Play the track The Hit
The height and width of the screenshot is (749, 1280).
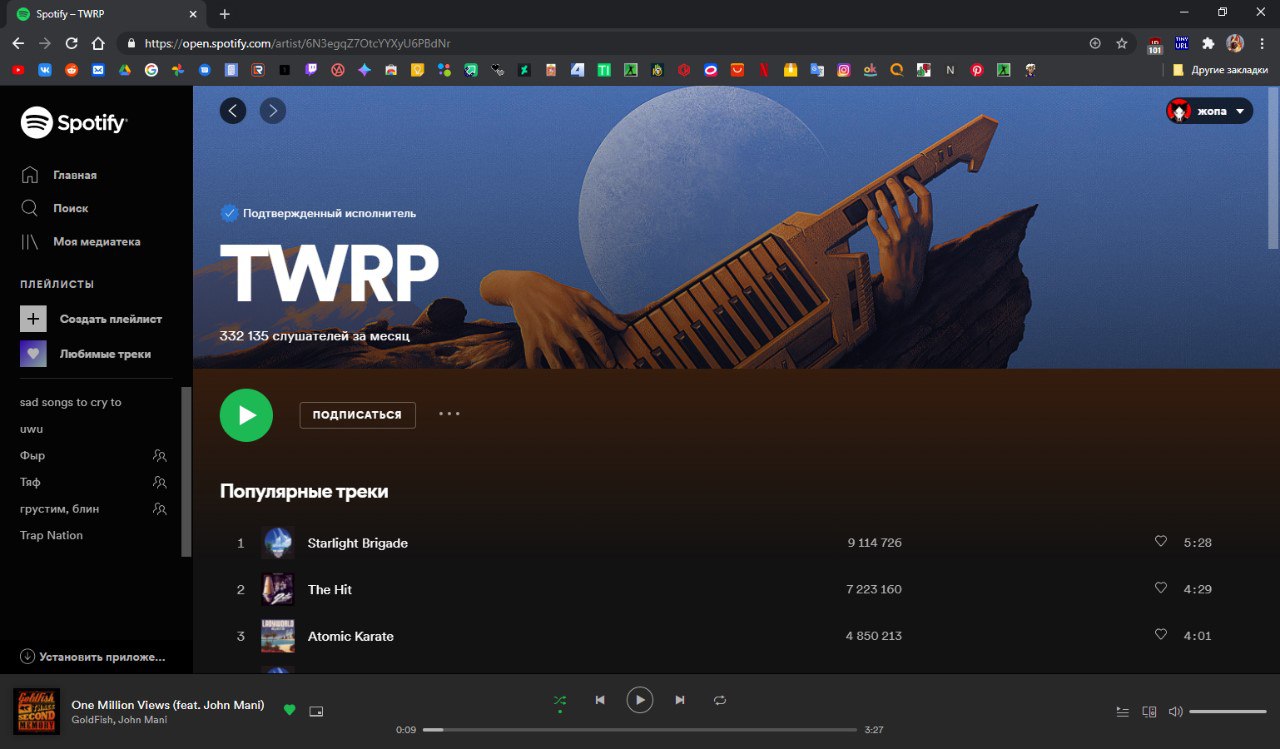[x=330, y=589]
